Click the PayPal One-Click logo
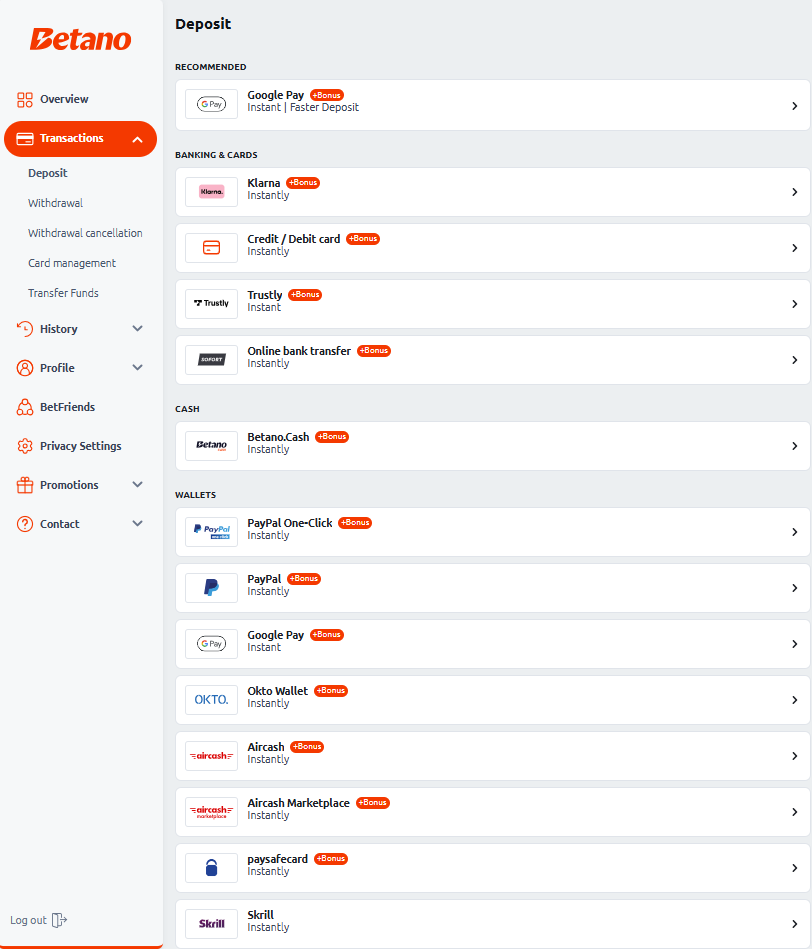The height and width of the screenshot is (949, 812). point(211,531)
